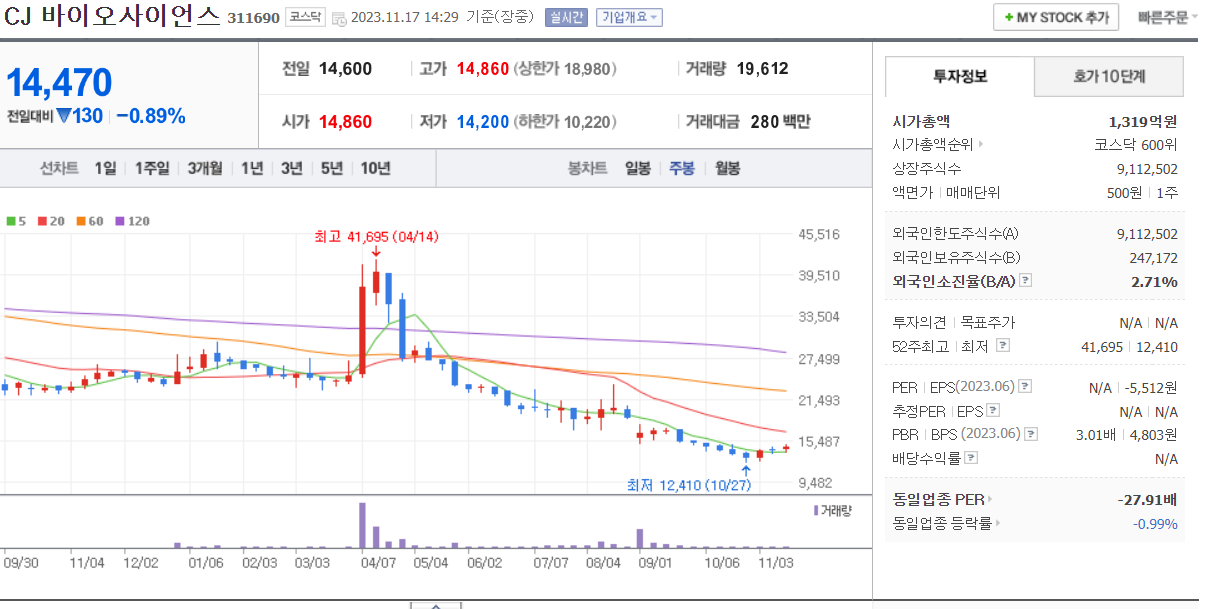Click the help icon next to 52주최고 | 최저

pyautogui.click(x=1003, y=346)
